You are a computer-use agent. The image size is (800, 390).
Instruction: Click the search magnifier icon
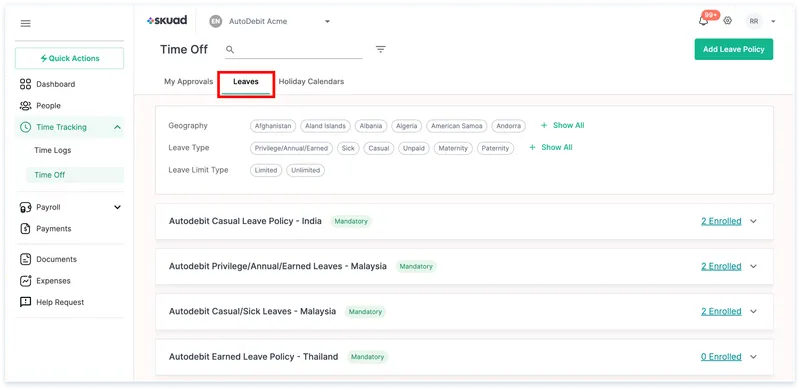(230, 50)
